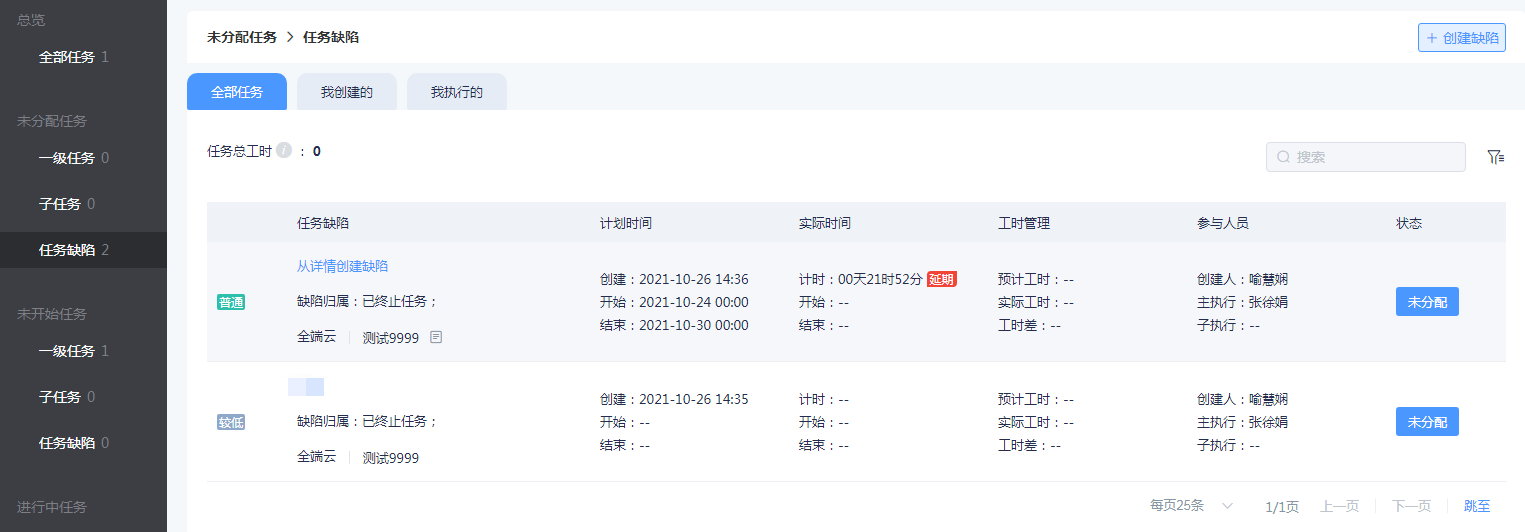
Task: Click the 创建缺陷 button
Action: click(1462, 37)
